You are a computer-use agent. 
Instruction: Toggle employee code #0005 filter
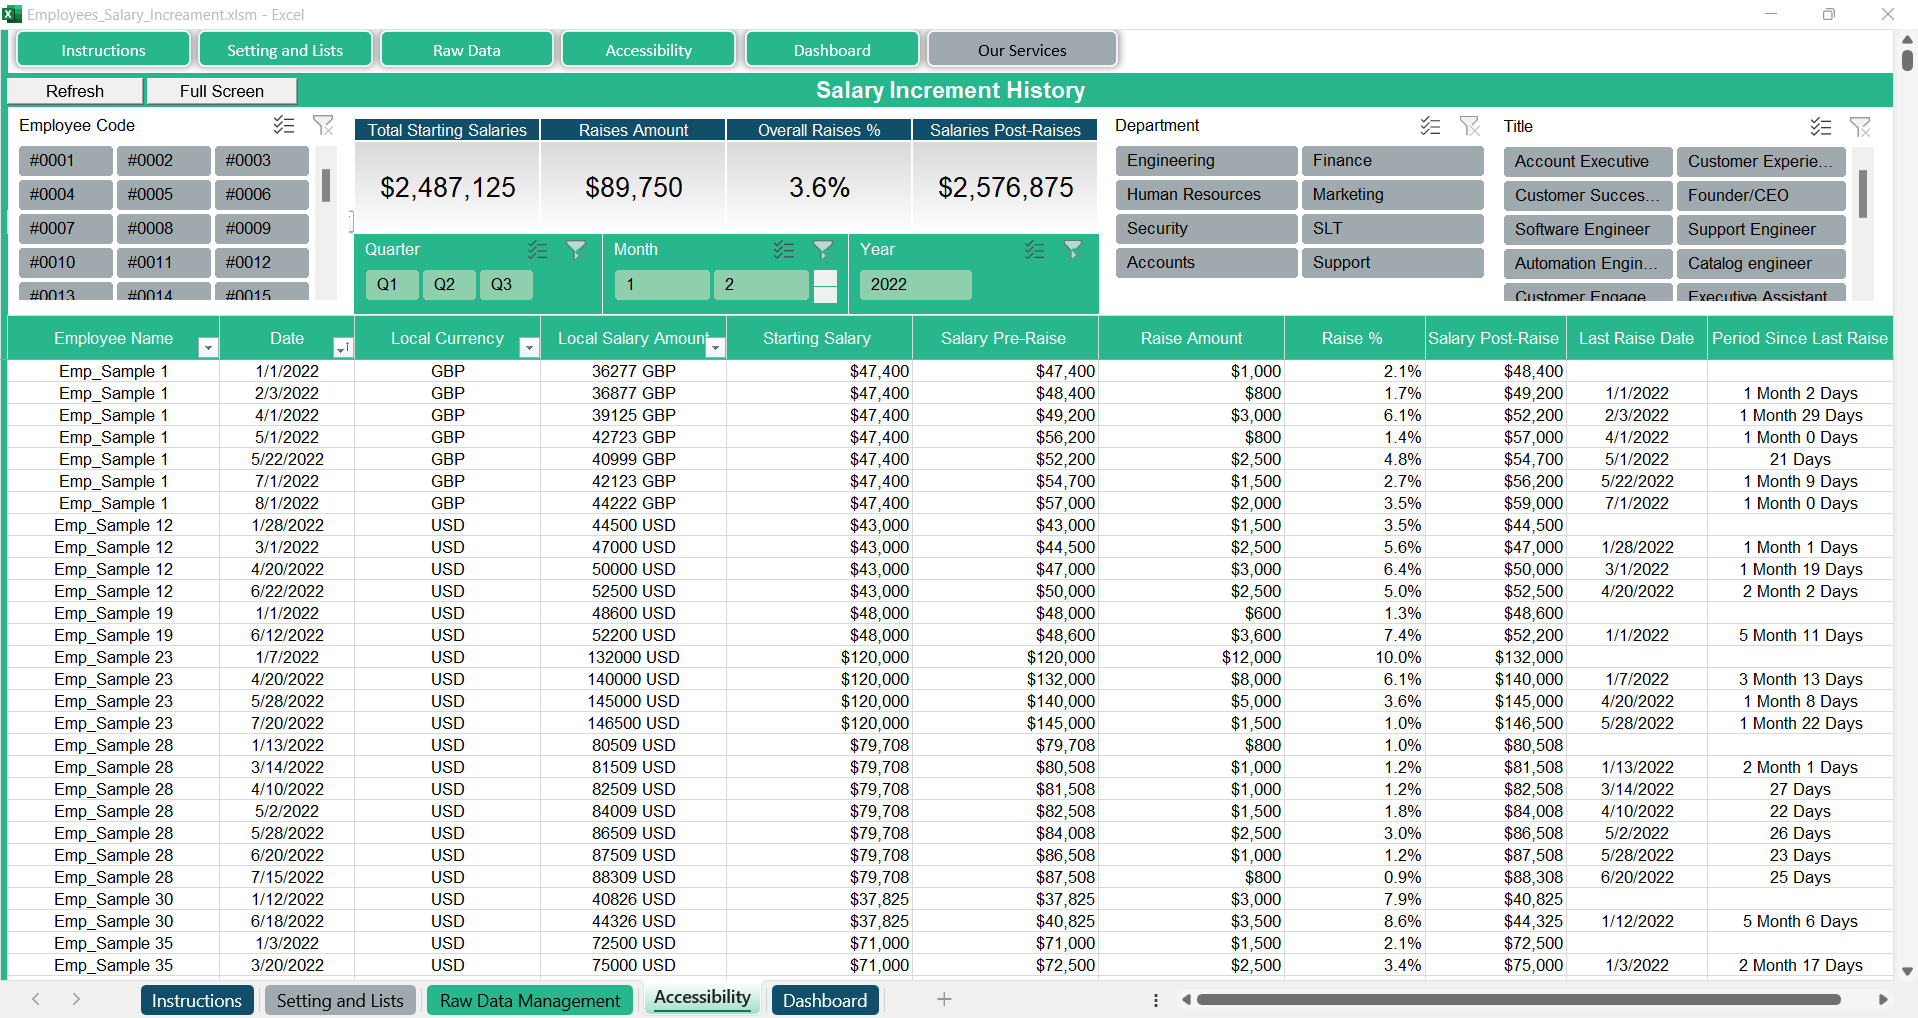tap(163, 195)
